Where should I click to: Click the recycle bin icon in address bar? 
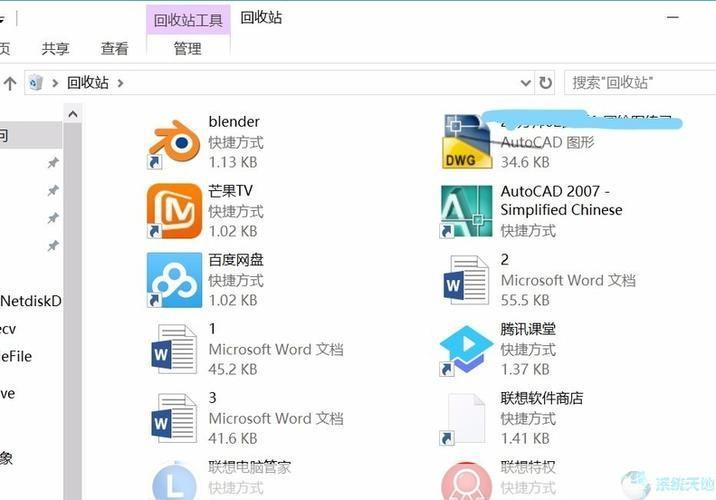tap(36, 83)
